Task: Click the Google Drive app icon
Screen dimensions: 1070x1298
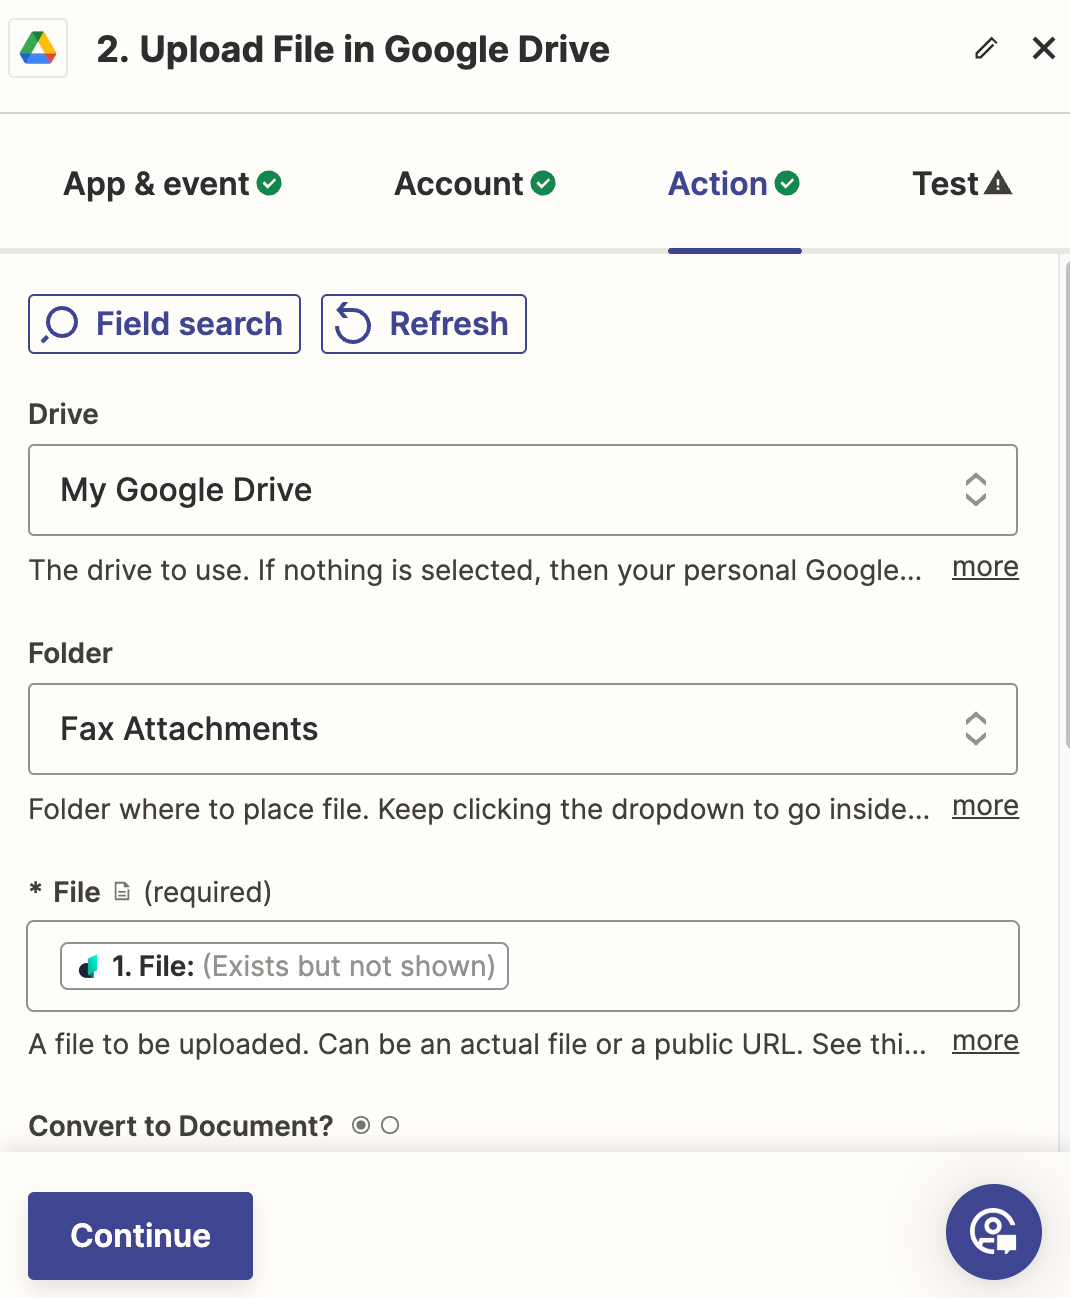Action: pyautogui.click(x=38, y=48)
